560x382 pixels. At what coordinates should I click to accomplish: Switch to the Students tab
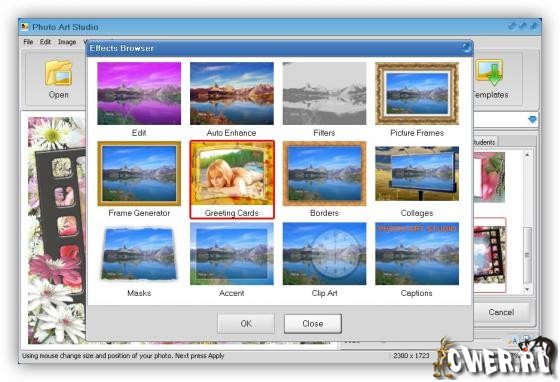pos(484,142)
